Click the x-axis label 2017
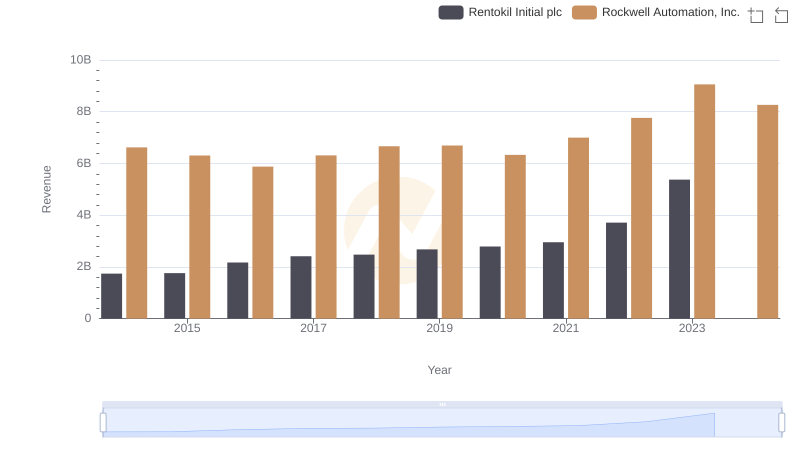The image size is (800, 461). [313, 328]
